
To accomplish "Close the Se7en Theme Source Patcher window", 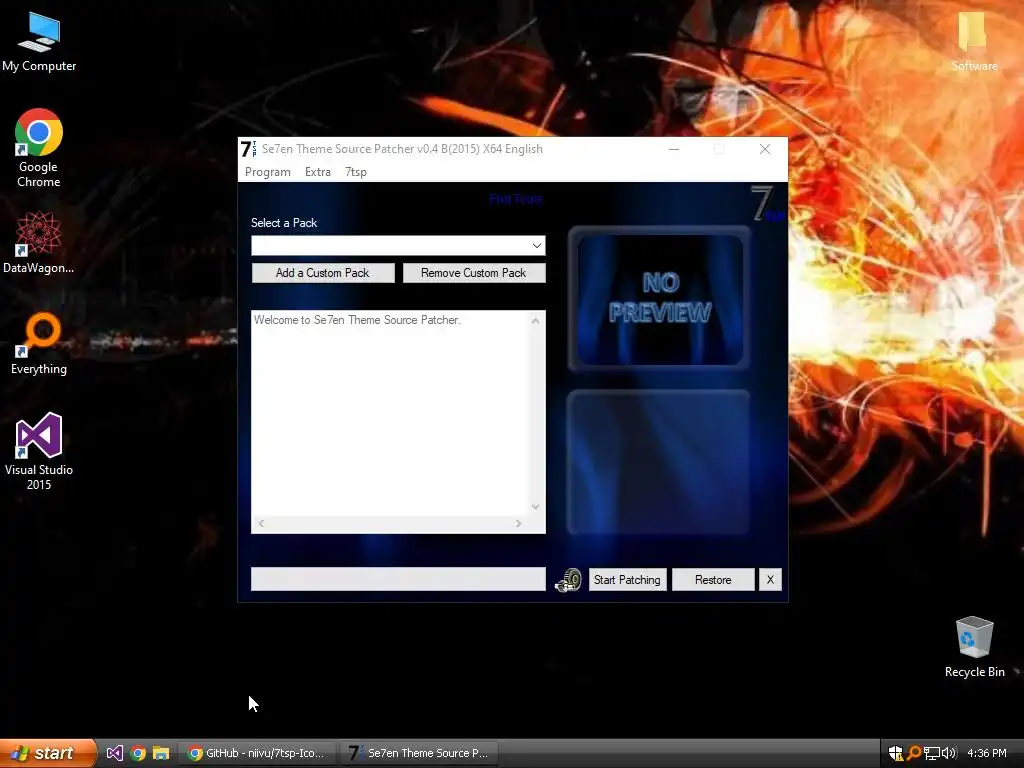I will click(765, 150).
